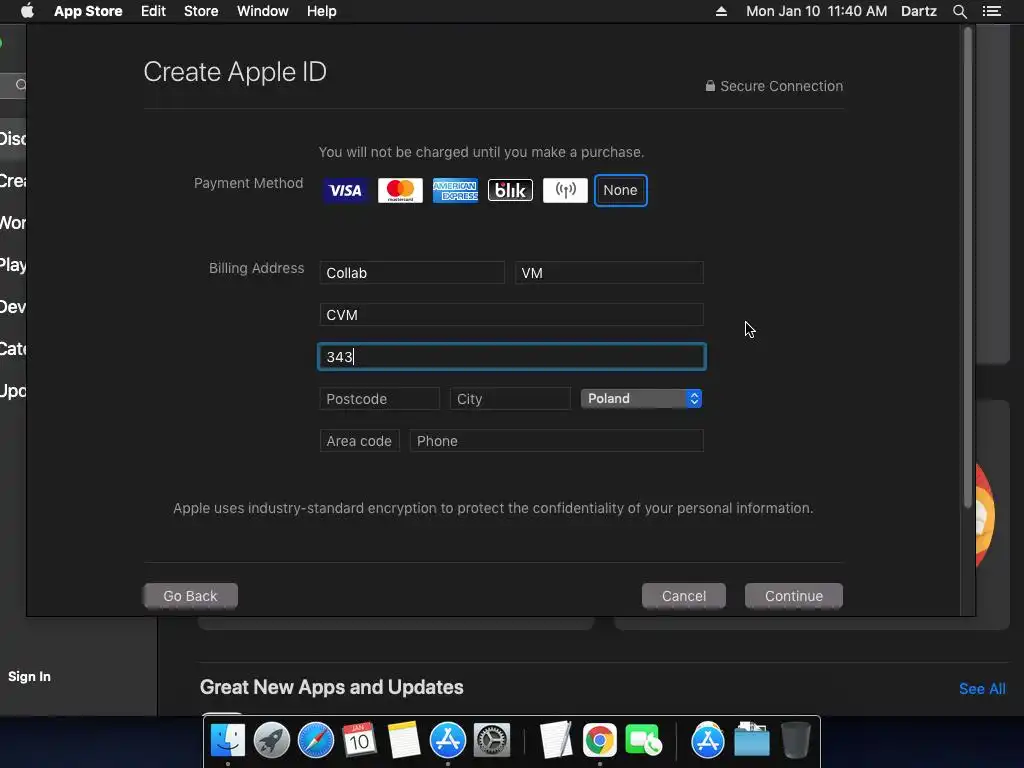Open Spotlight search in menu bar
This screenshot has width=1024, height=768.
959,11
